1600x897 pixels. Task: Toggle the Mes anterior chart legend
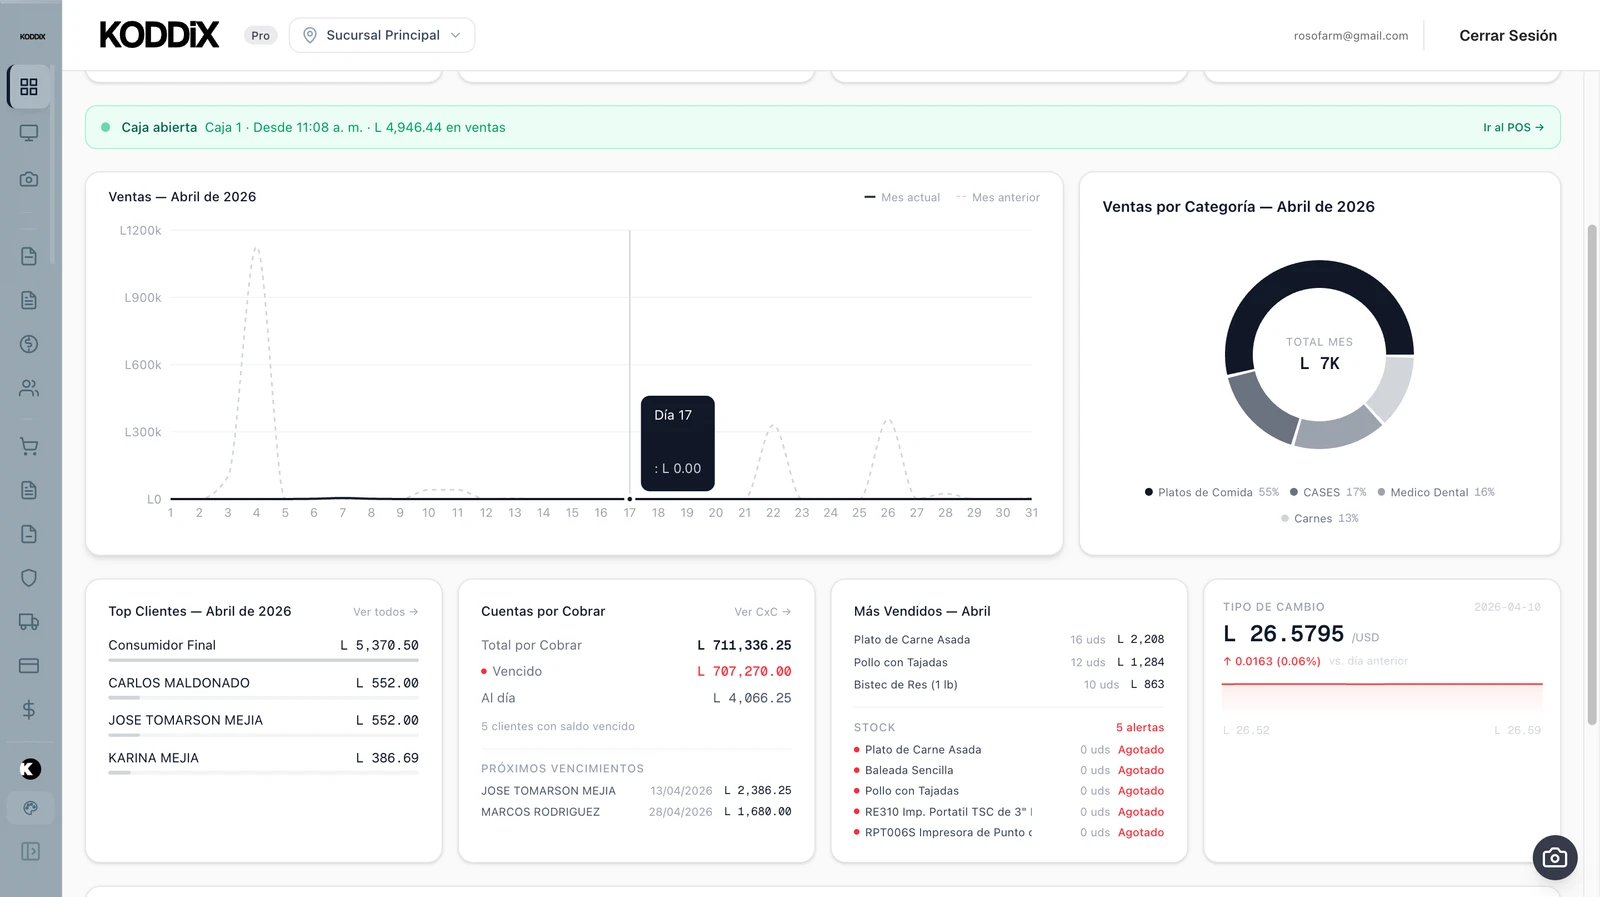[998, 198]
